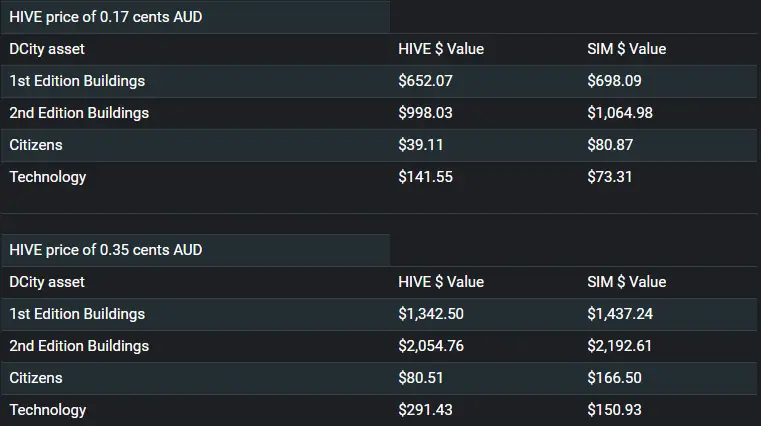Select '2nd Edition Buildings' row label with $998.03
This screenshot has width=761, height=426.
tap(79, 113)
